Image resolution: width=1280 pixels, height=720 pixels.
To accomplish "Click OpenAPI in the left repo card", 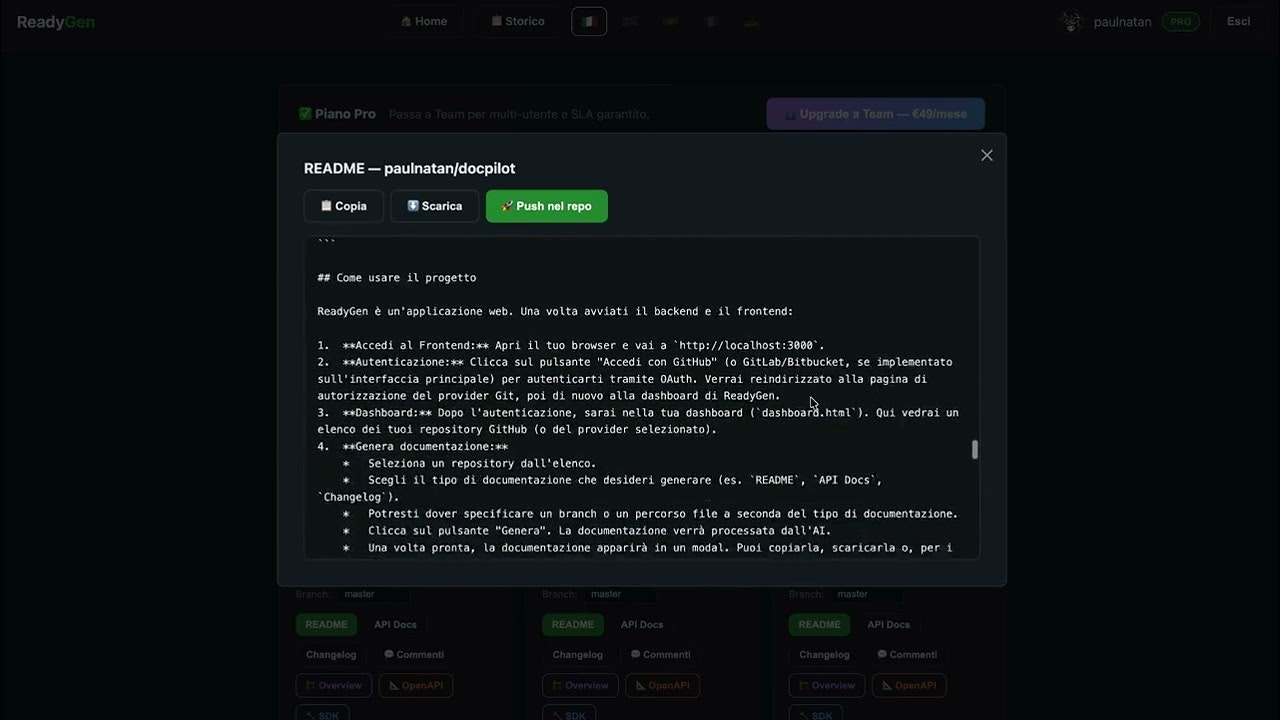I will (x=416, y=685).
